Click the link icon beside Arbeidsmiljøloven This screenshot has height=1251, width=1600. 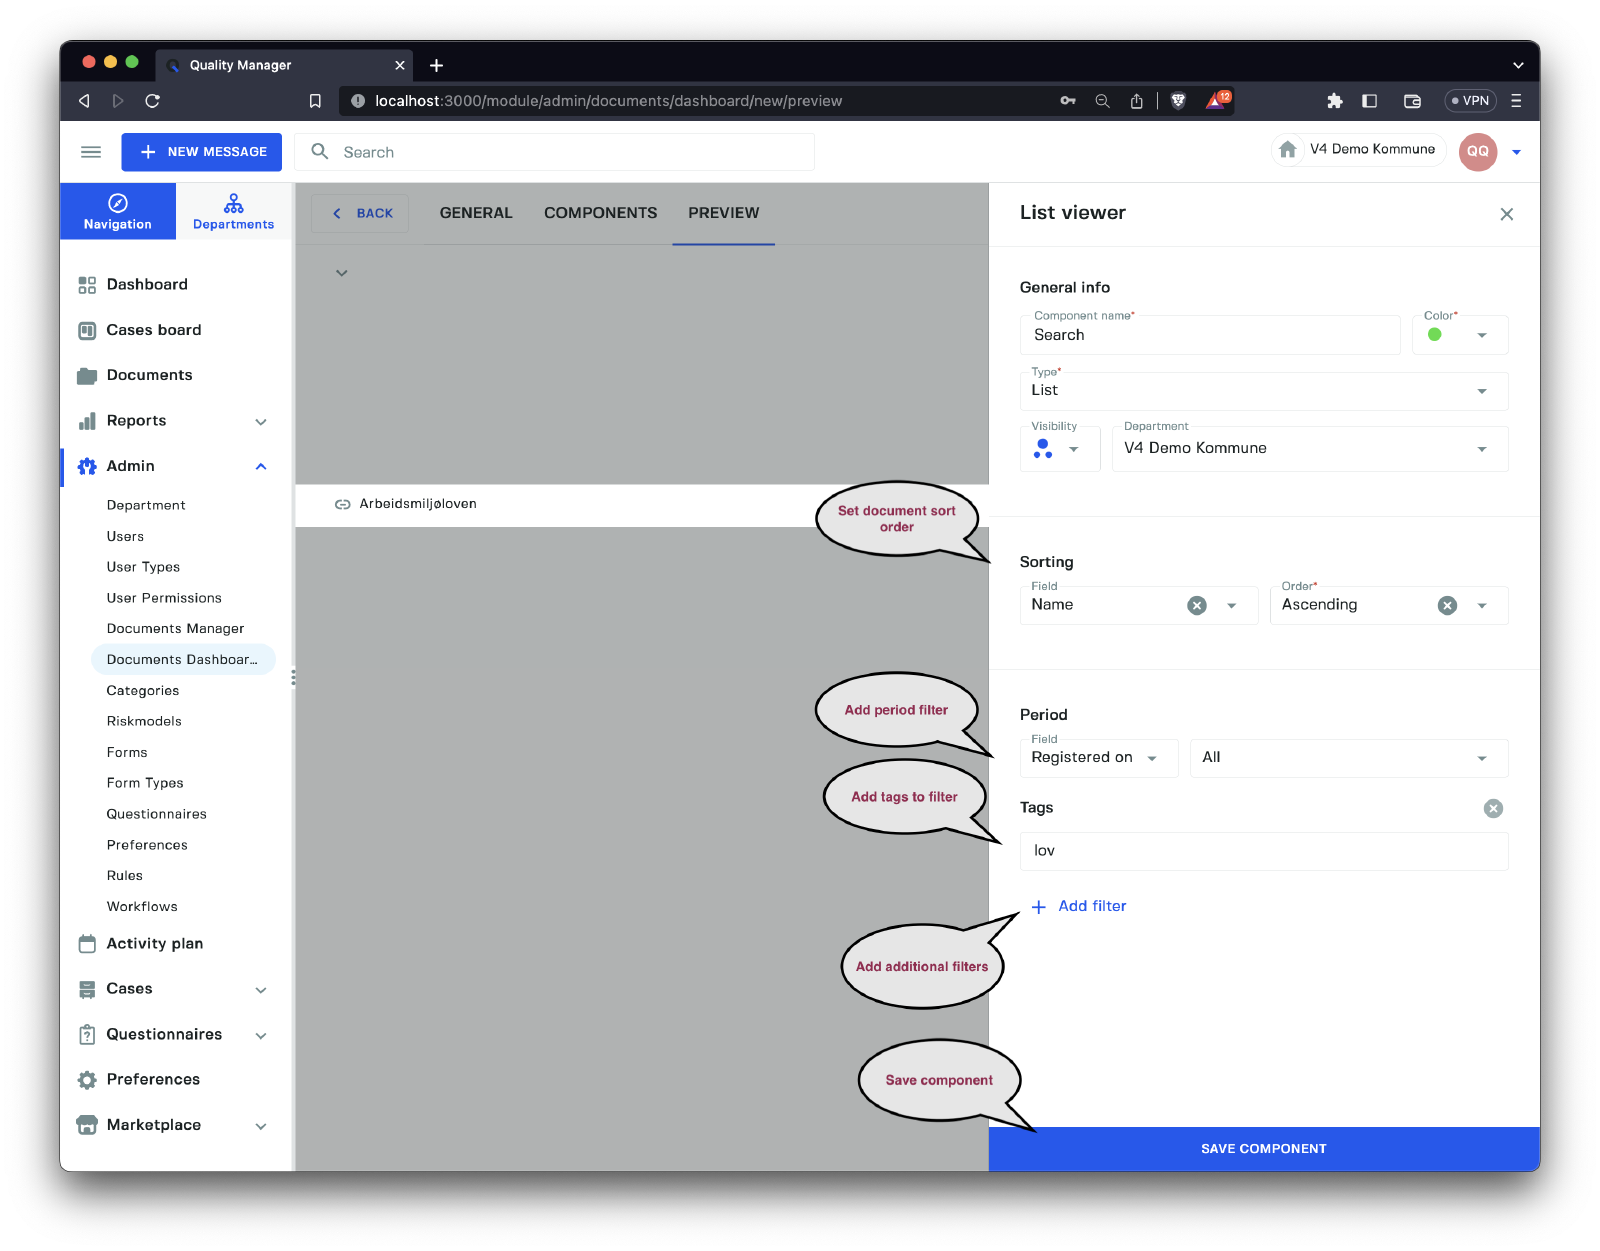(x=342, y=505)
